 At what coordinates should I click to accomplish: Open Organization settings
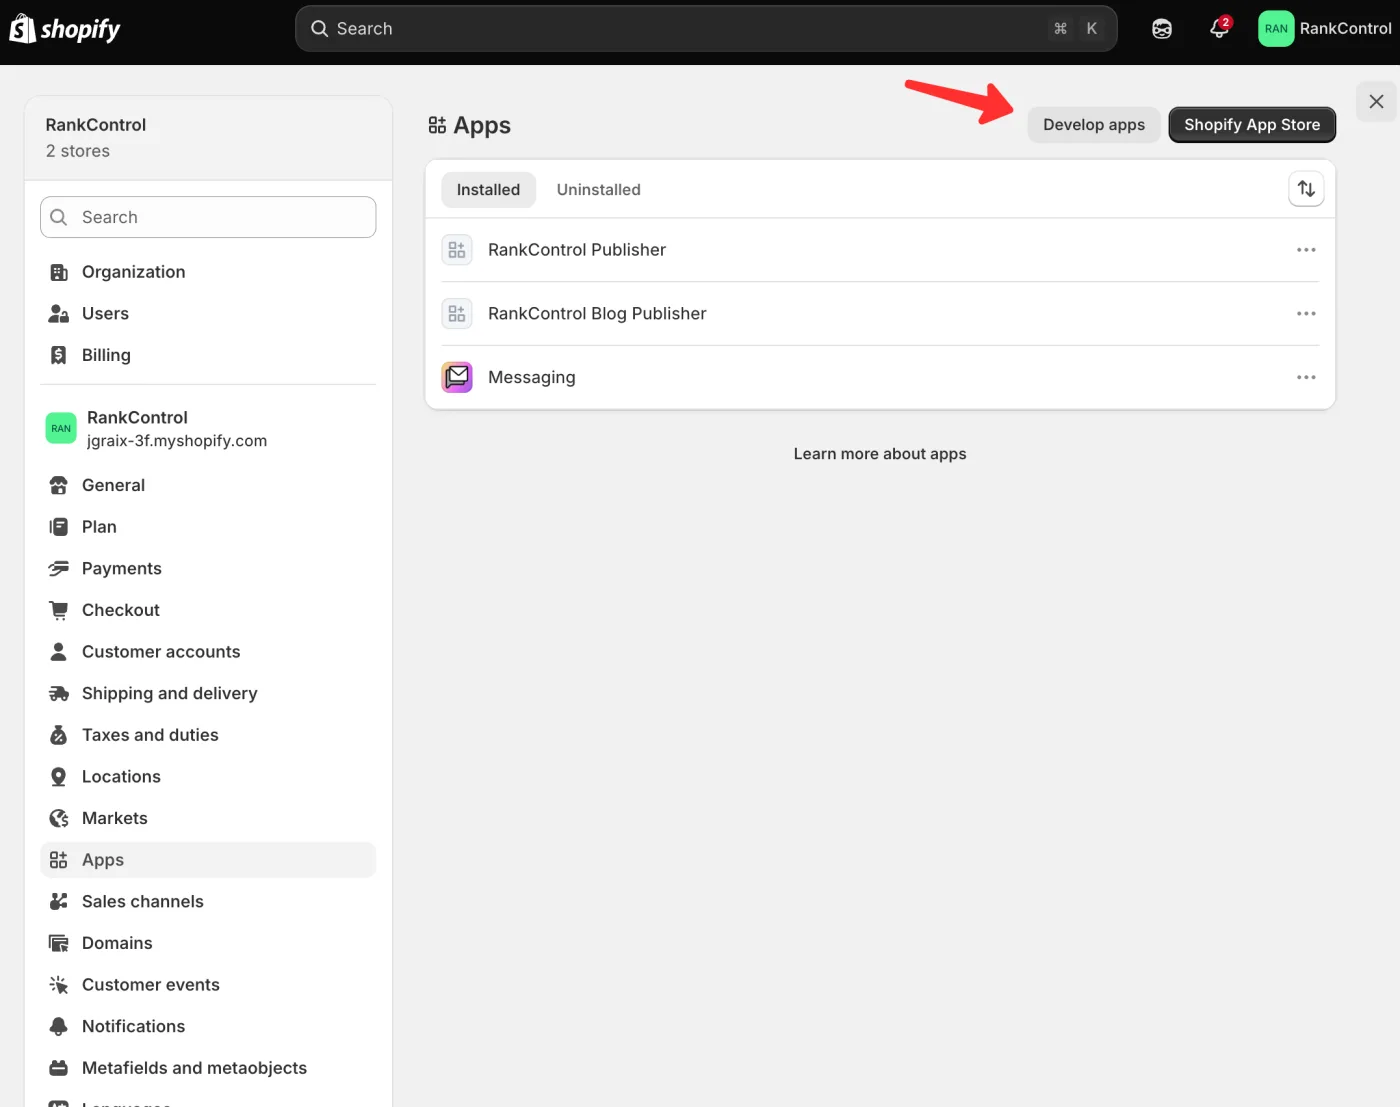[x=208, y=272]
